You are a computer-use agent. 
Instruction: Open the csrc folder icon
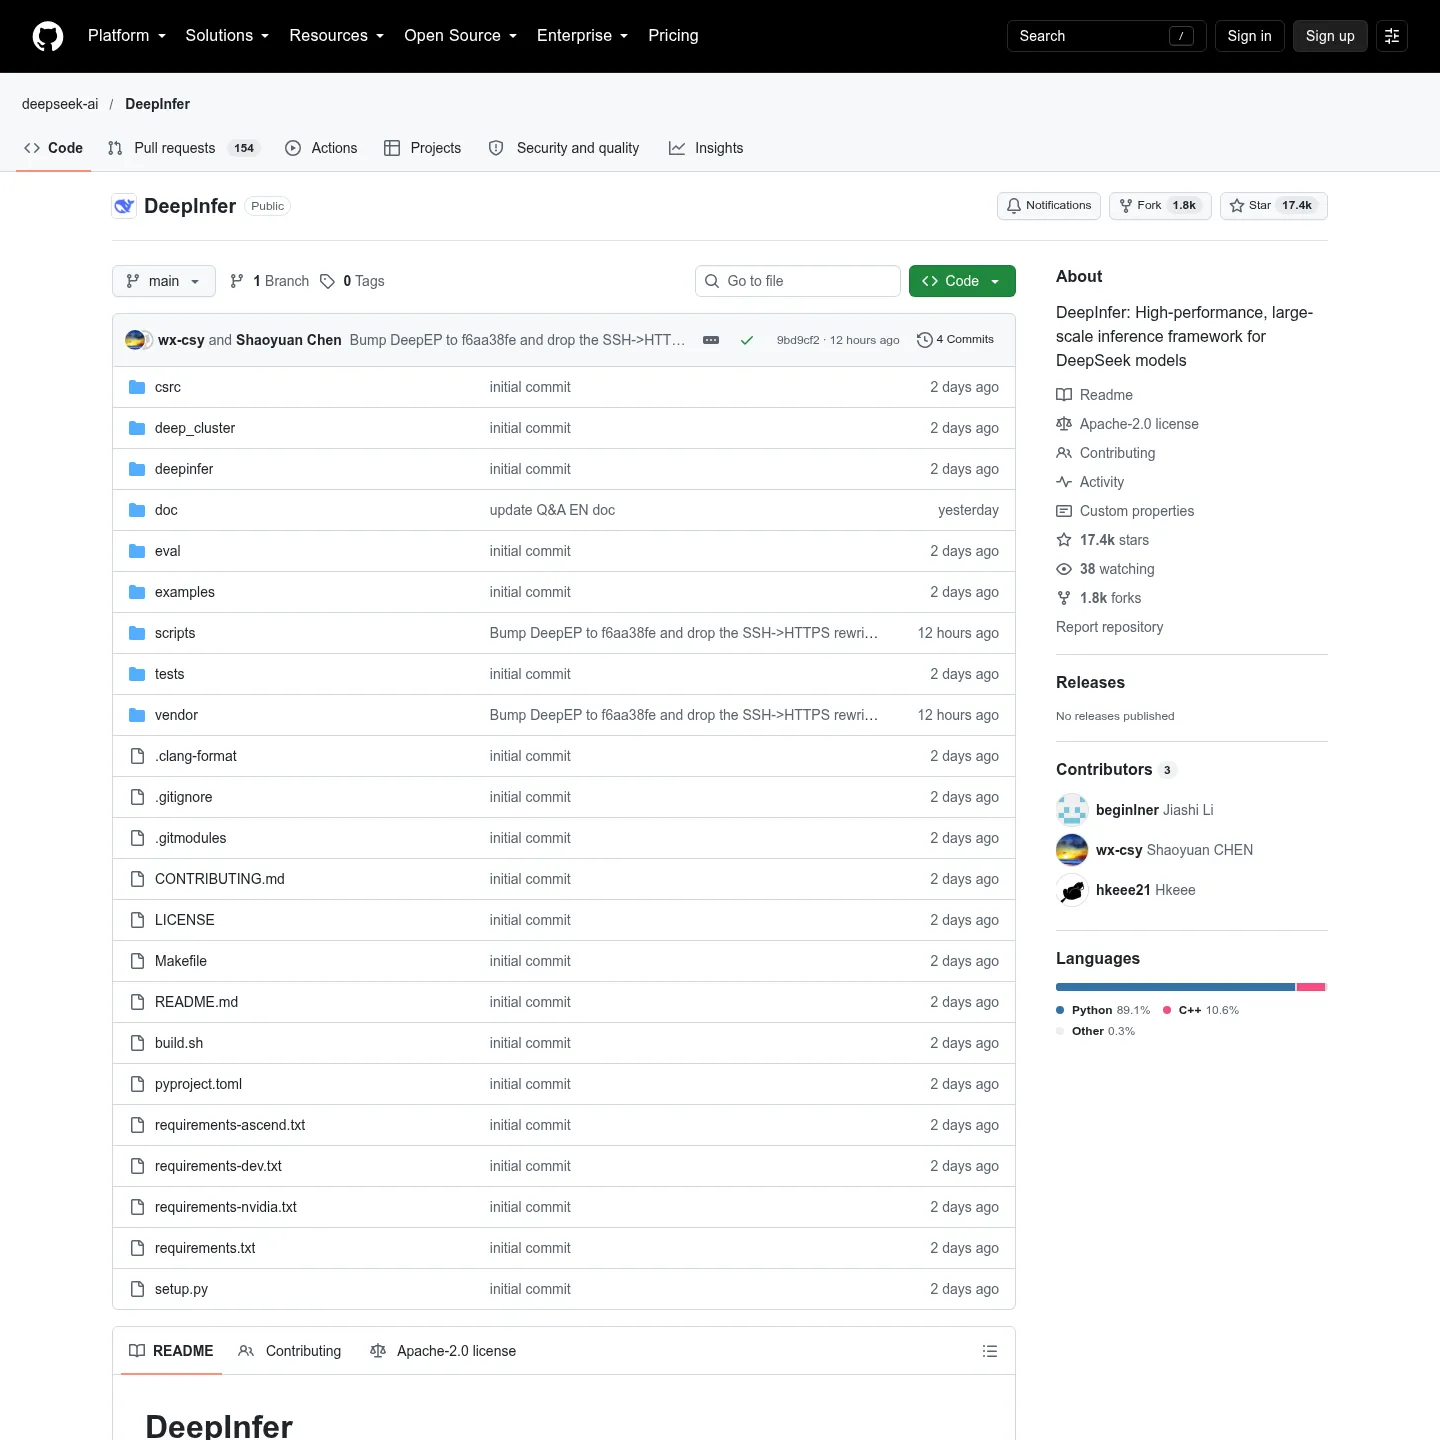click(138, 387)
